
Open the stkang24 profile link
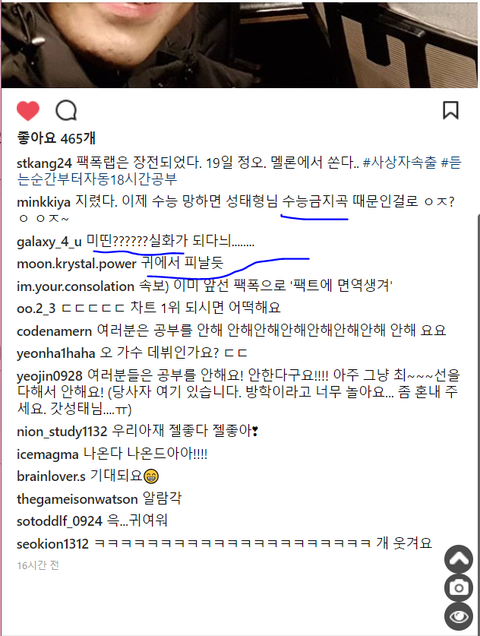44,163
